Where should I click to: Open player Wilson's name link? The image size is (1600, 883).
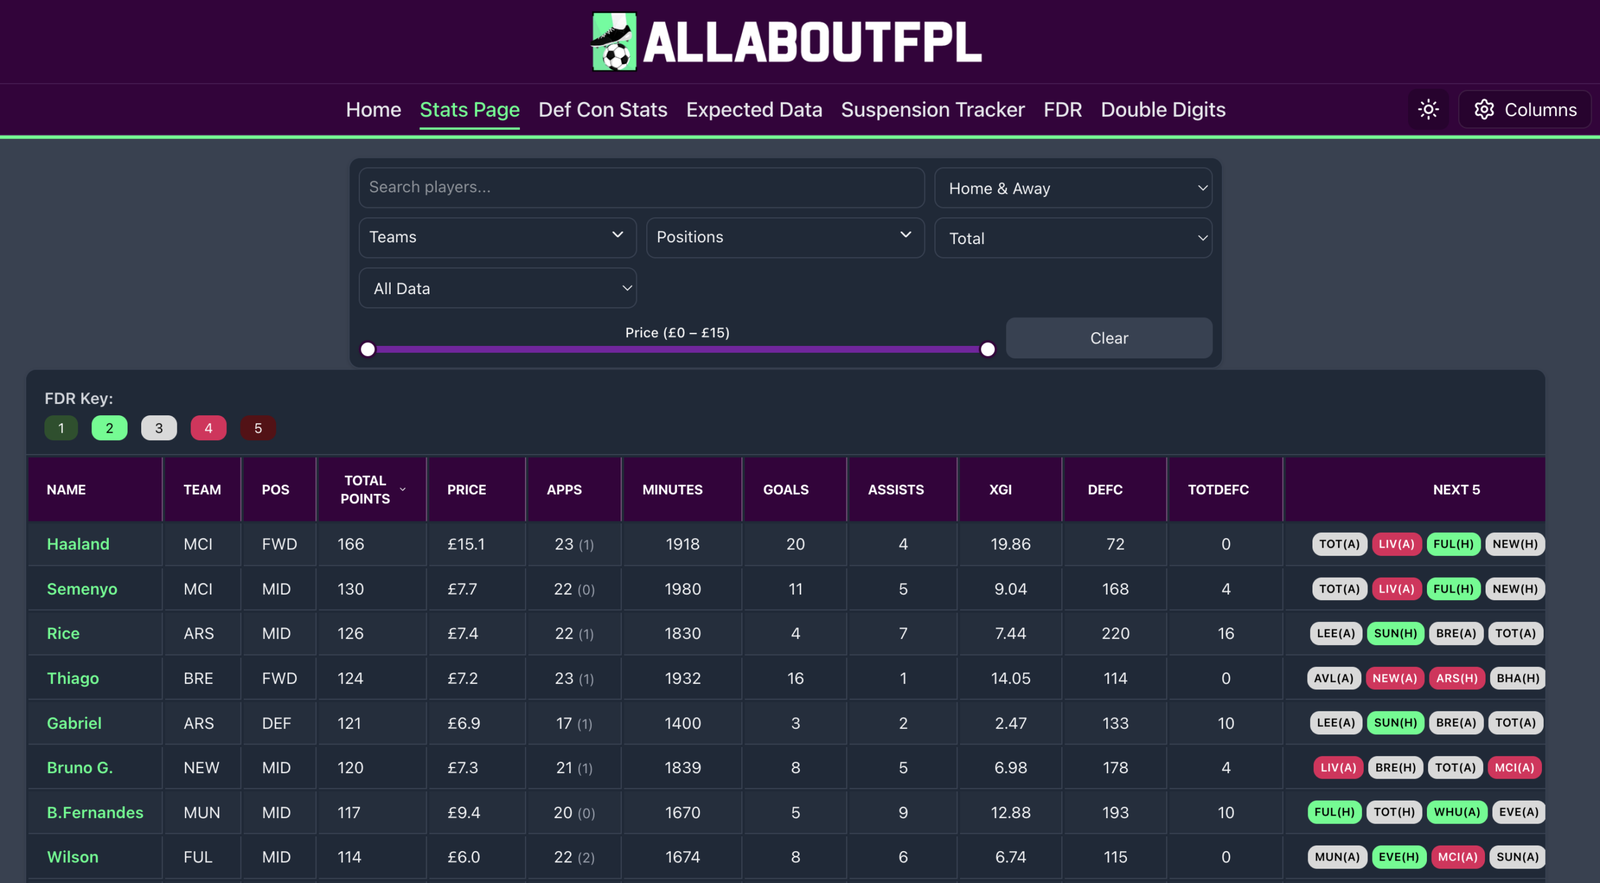pos(73,857)
